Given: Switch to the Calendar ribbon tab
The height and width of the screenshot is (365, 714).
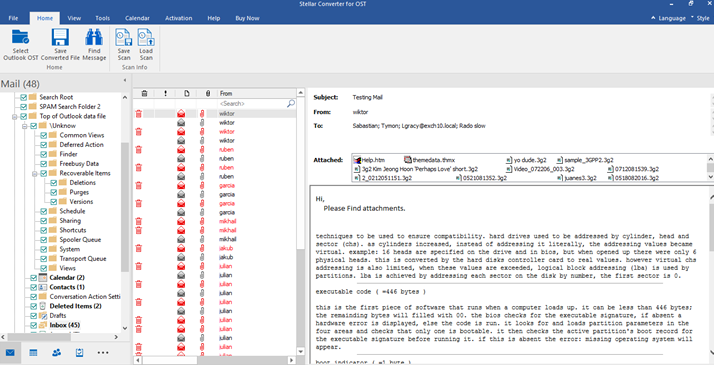Looking at the screenshot, I should pos(138,18).
